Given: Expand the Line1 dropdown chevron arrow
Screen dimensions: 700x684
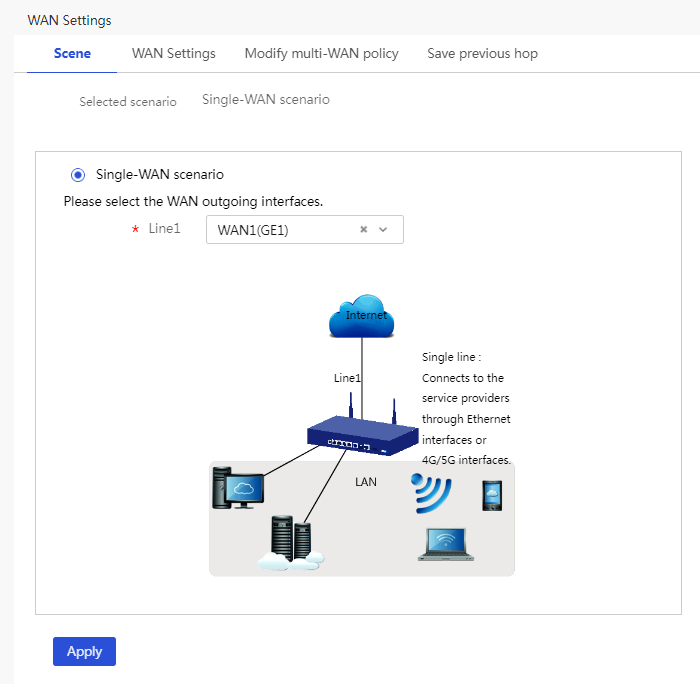Looking at the screenshot, I should pyautogui.click(x=383, y=229).
